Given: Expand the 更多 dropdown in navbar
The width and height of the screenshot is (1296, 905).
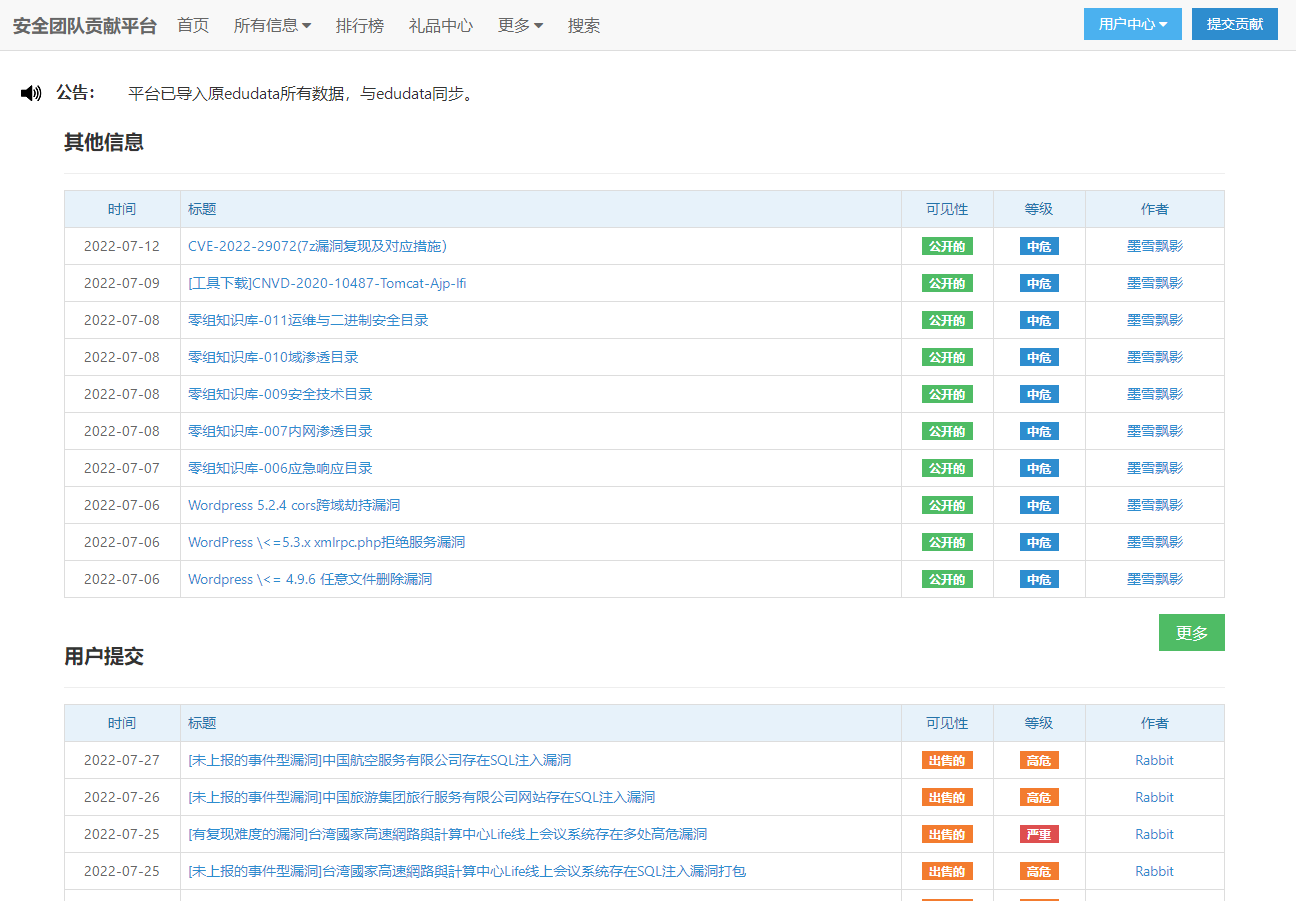Looking at the screenshot, I should [x=520, y=25].
